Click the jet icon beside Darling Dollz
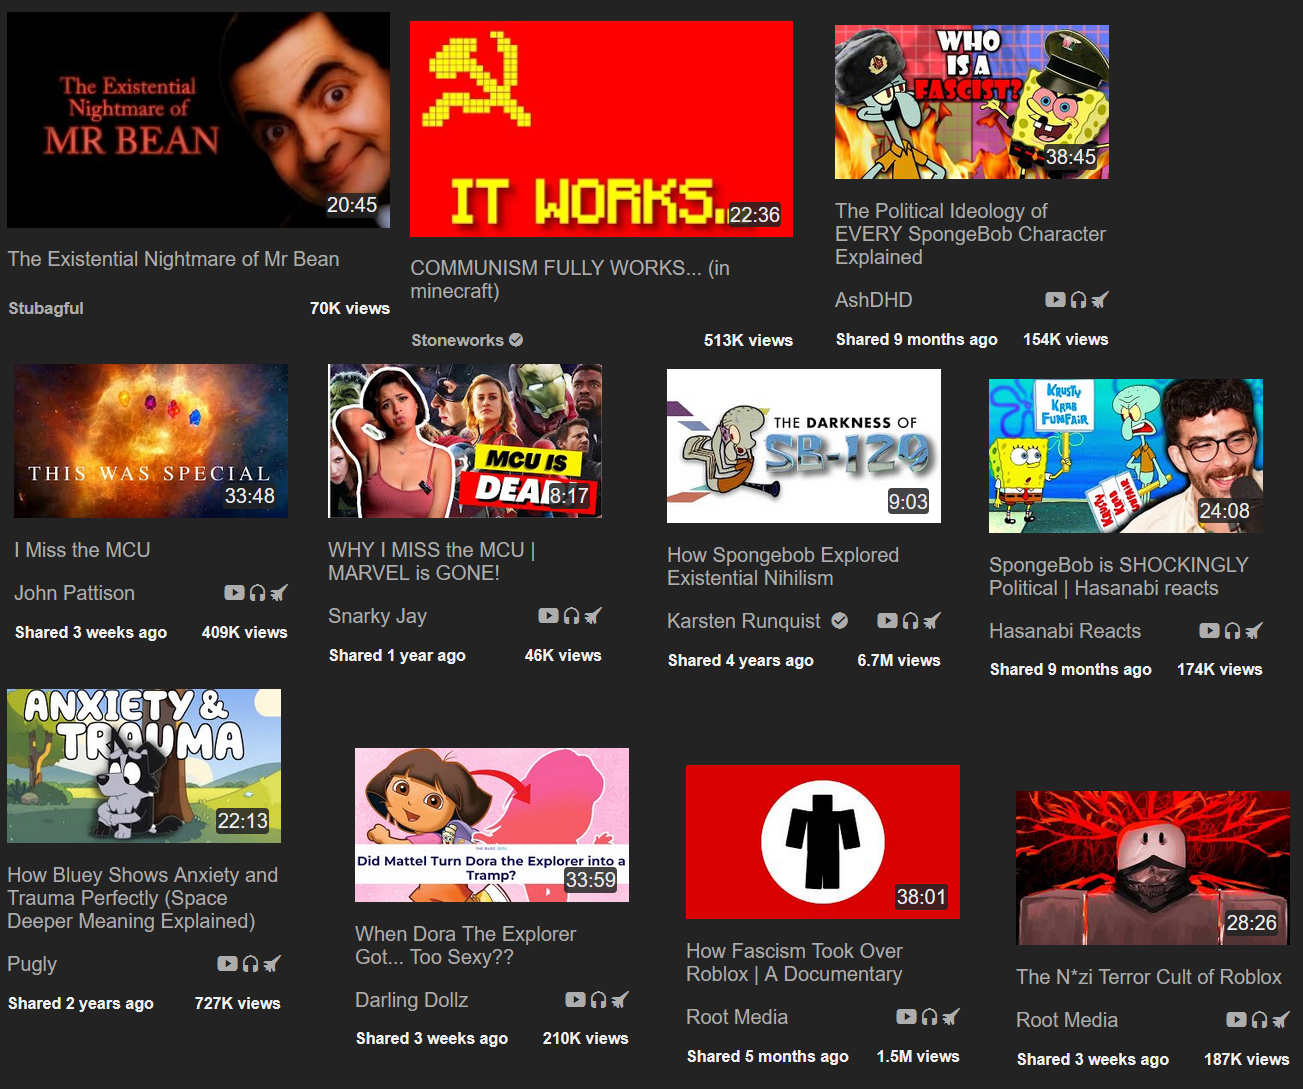 click(x=620, y=999)
